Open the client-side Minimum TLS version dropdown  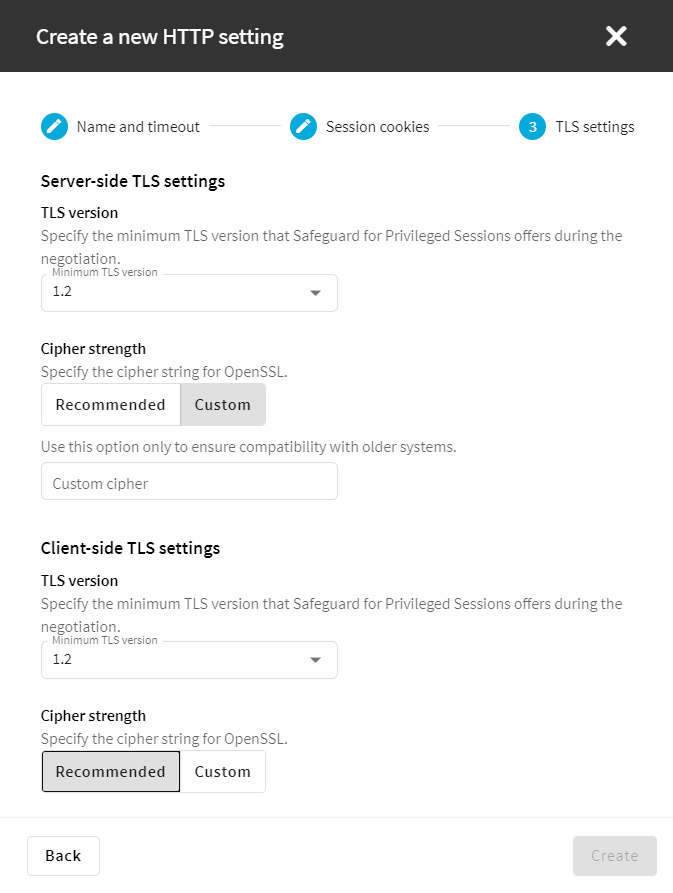[x=180, y=660]
